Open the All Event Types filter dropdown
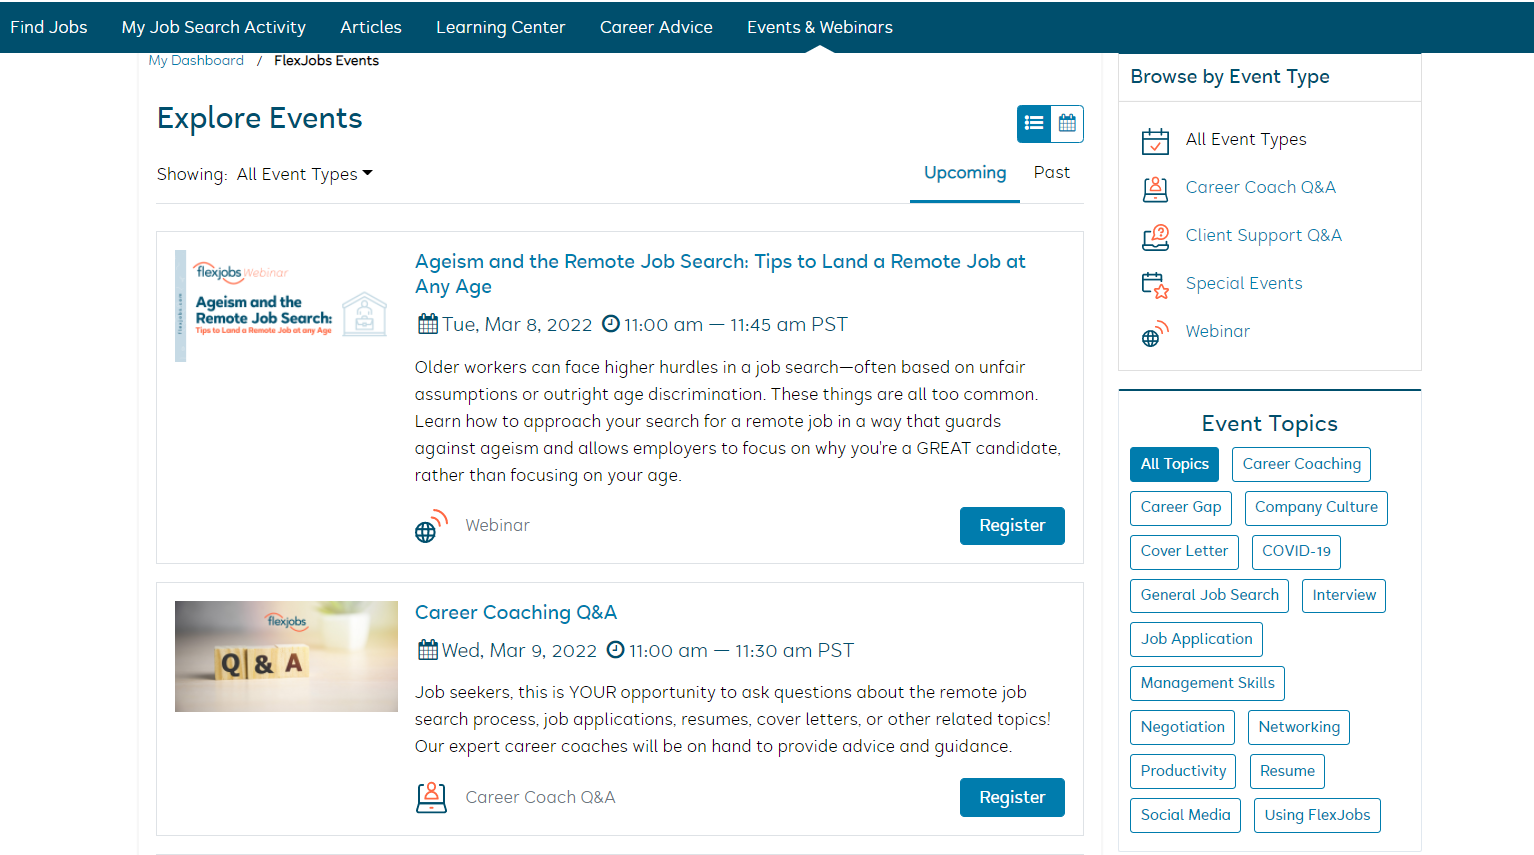Screen dimensions: 1534x855 tap(304, 174)
